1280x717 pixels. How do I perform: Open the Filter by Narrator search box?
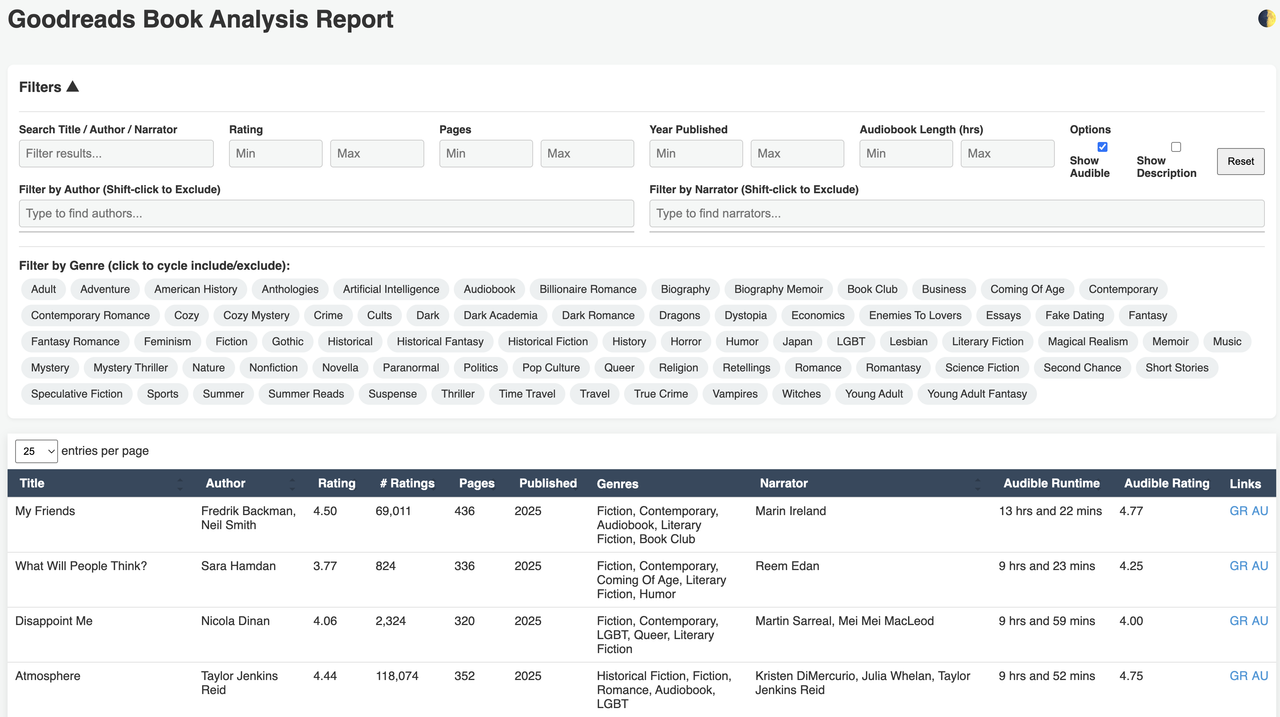pyautogui.click(x=957, y=213)
